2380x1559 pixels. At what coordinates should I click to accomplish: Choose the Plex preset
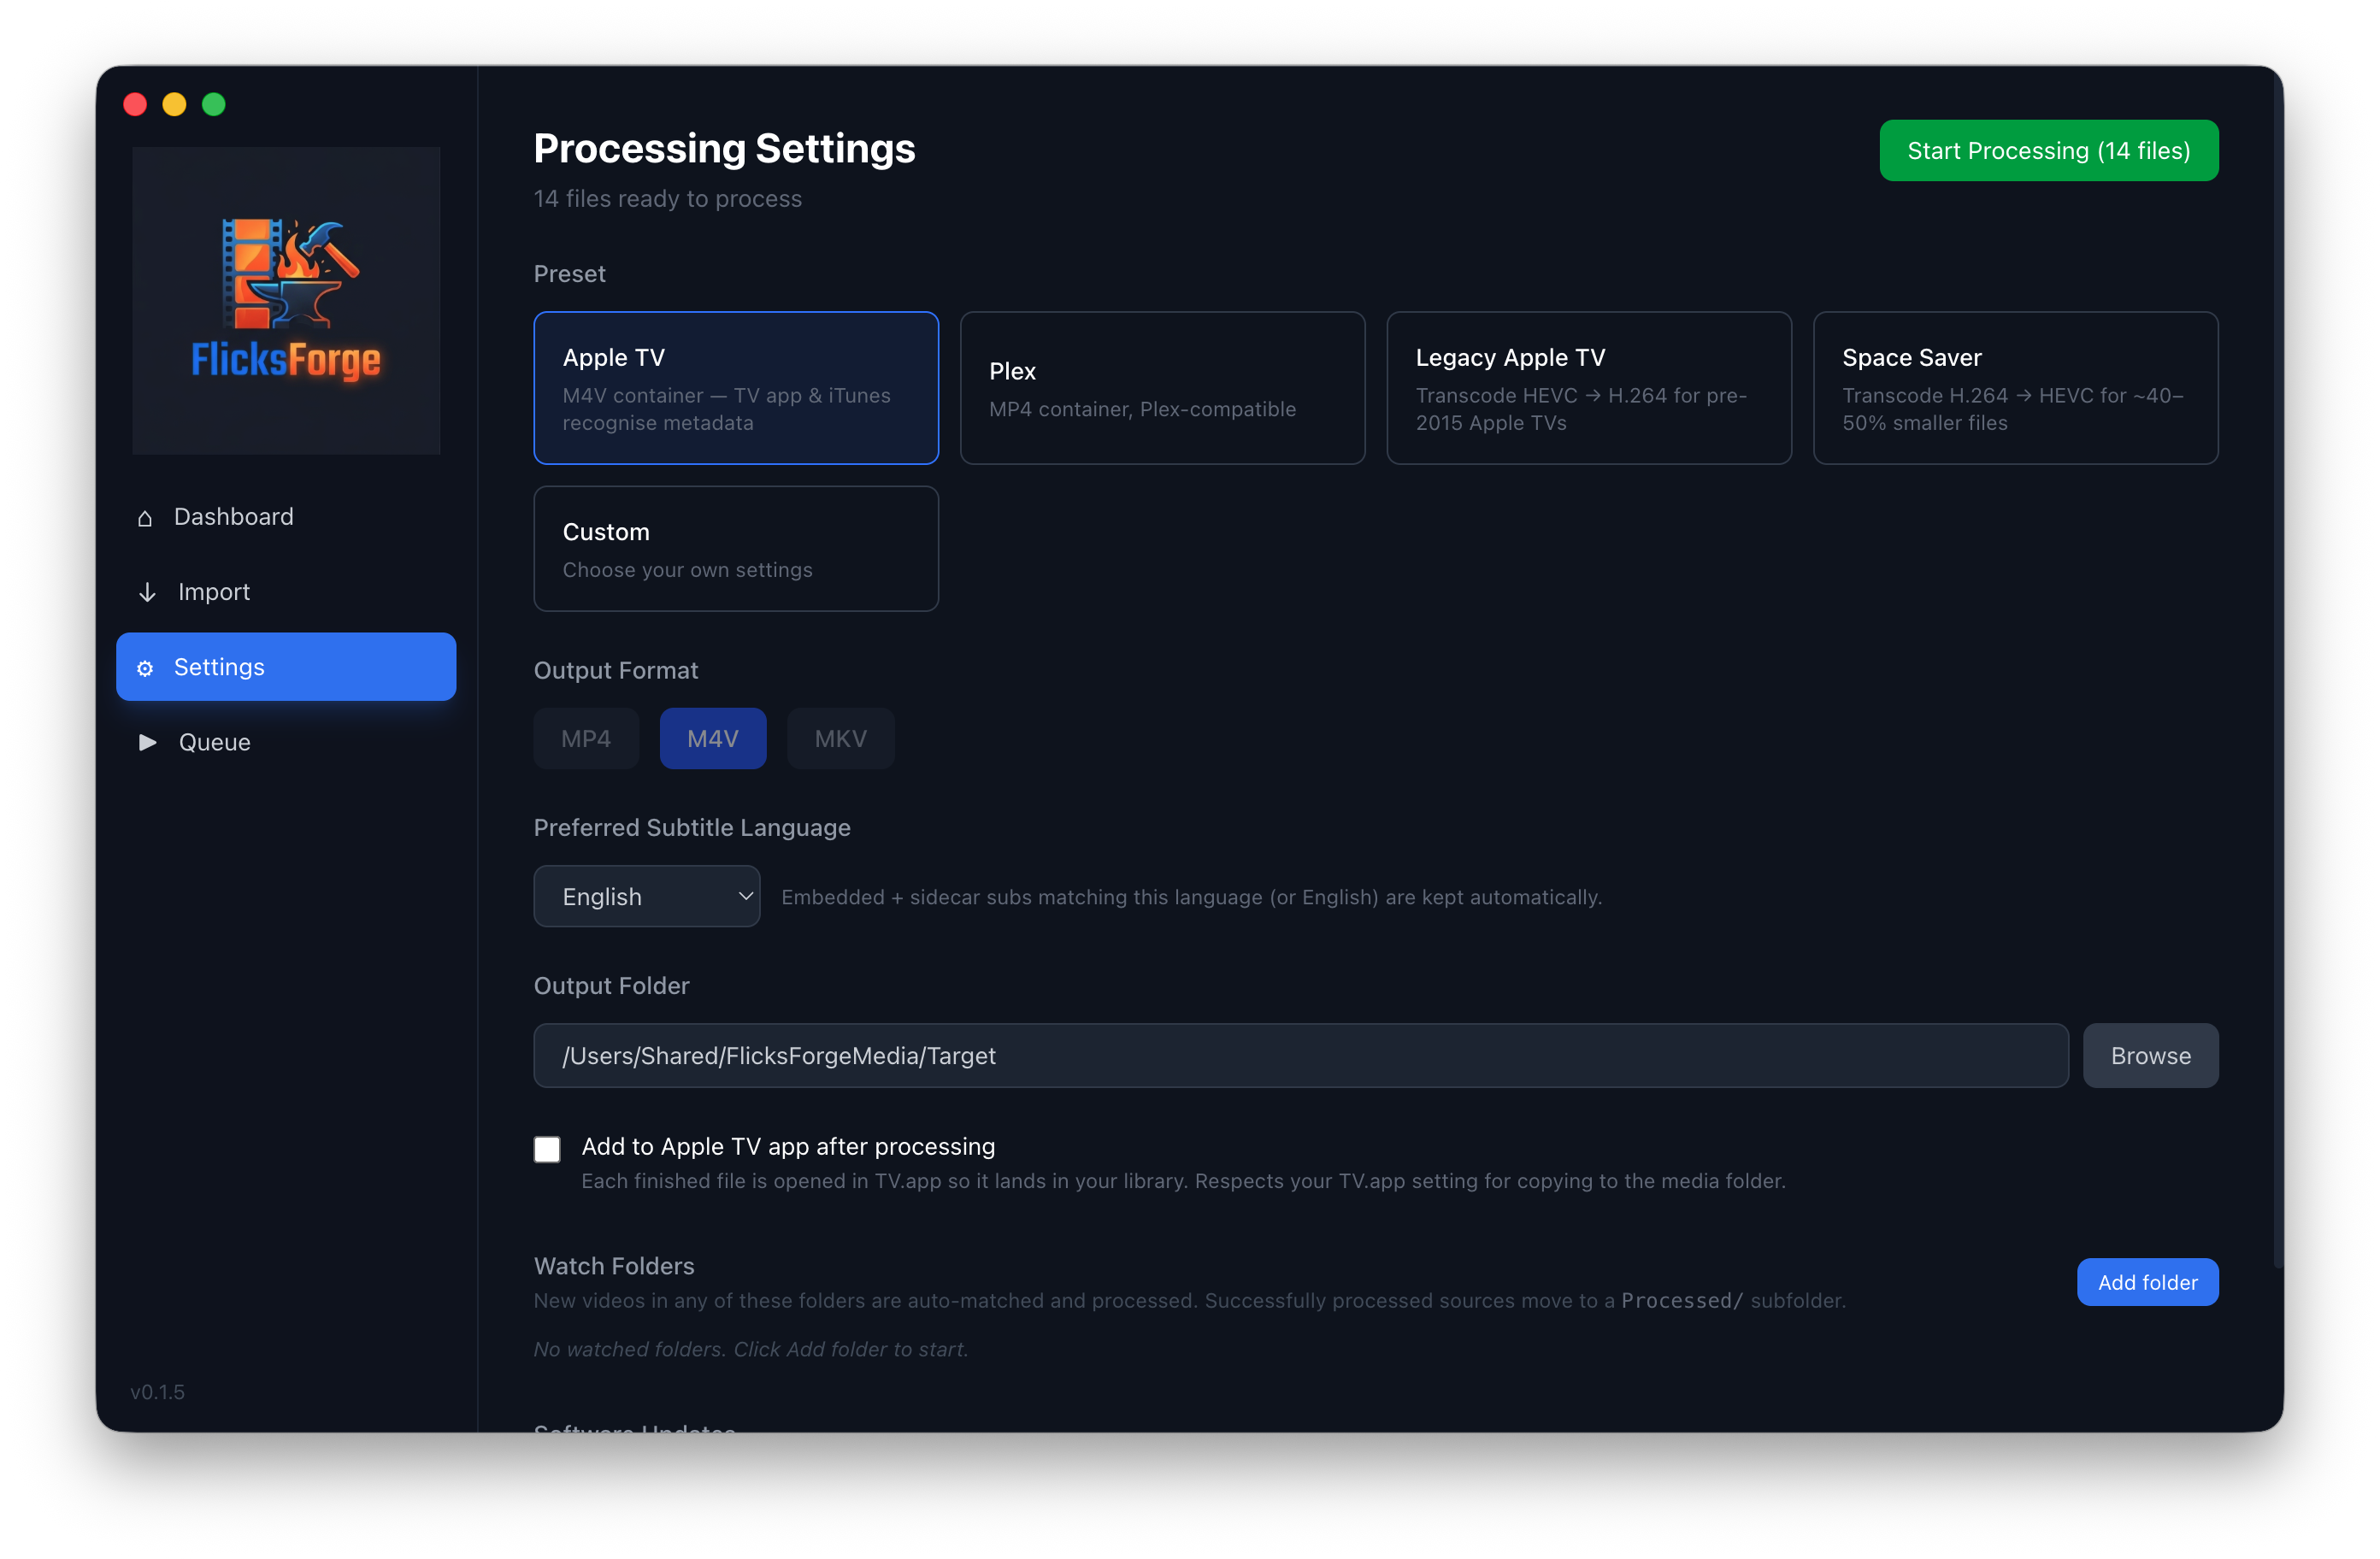1163,388
